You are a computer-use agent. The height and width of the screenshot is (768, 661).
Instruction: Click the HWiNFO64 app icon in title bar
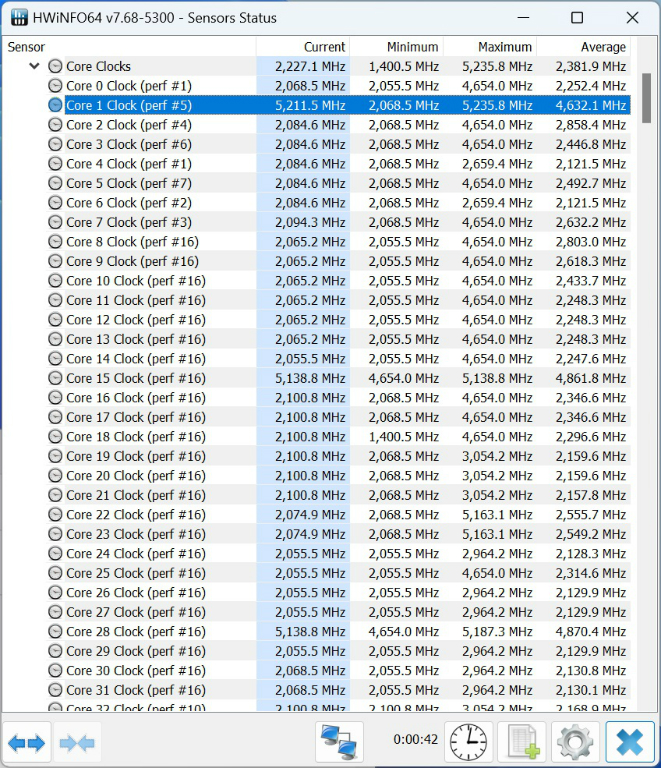point(19,18)
